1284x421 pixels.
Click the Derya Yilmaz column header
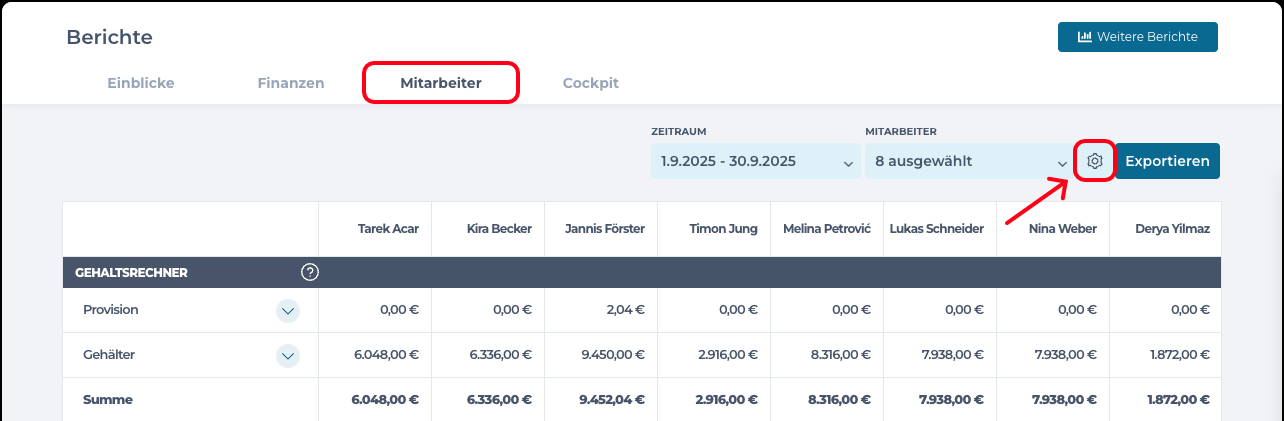click(1173, 229)
